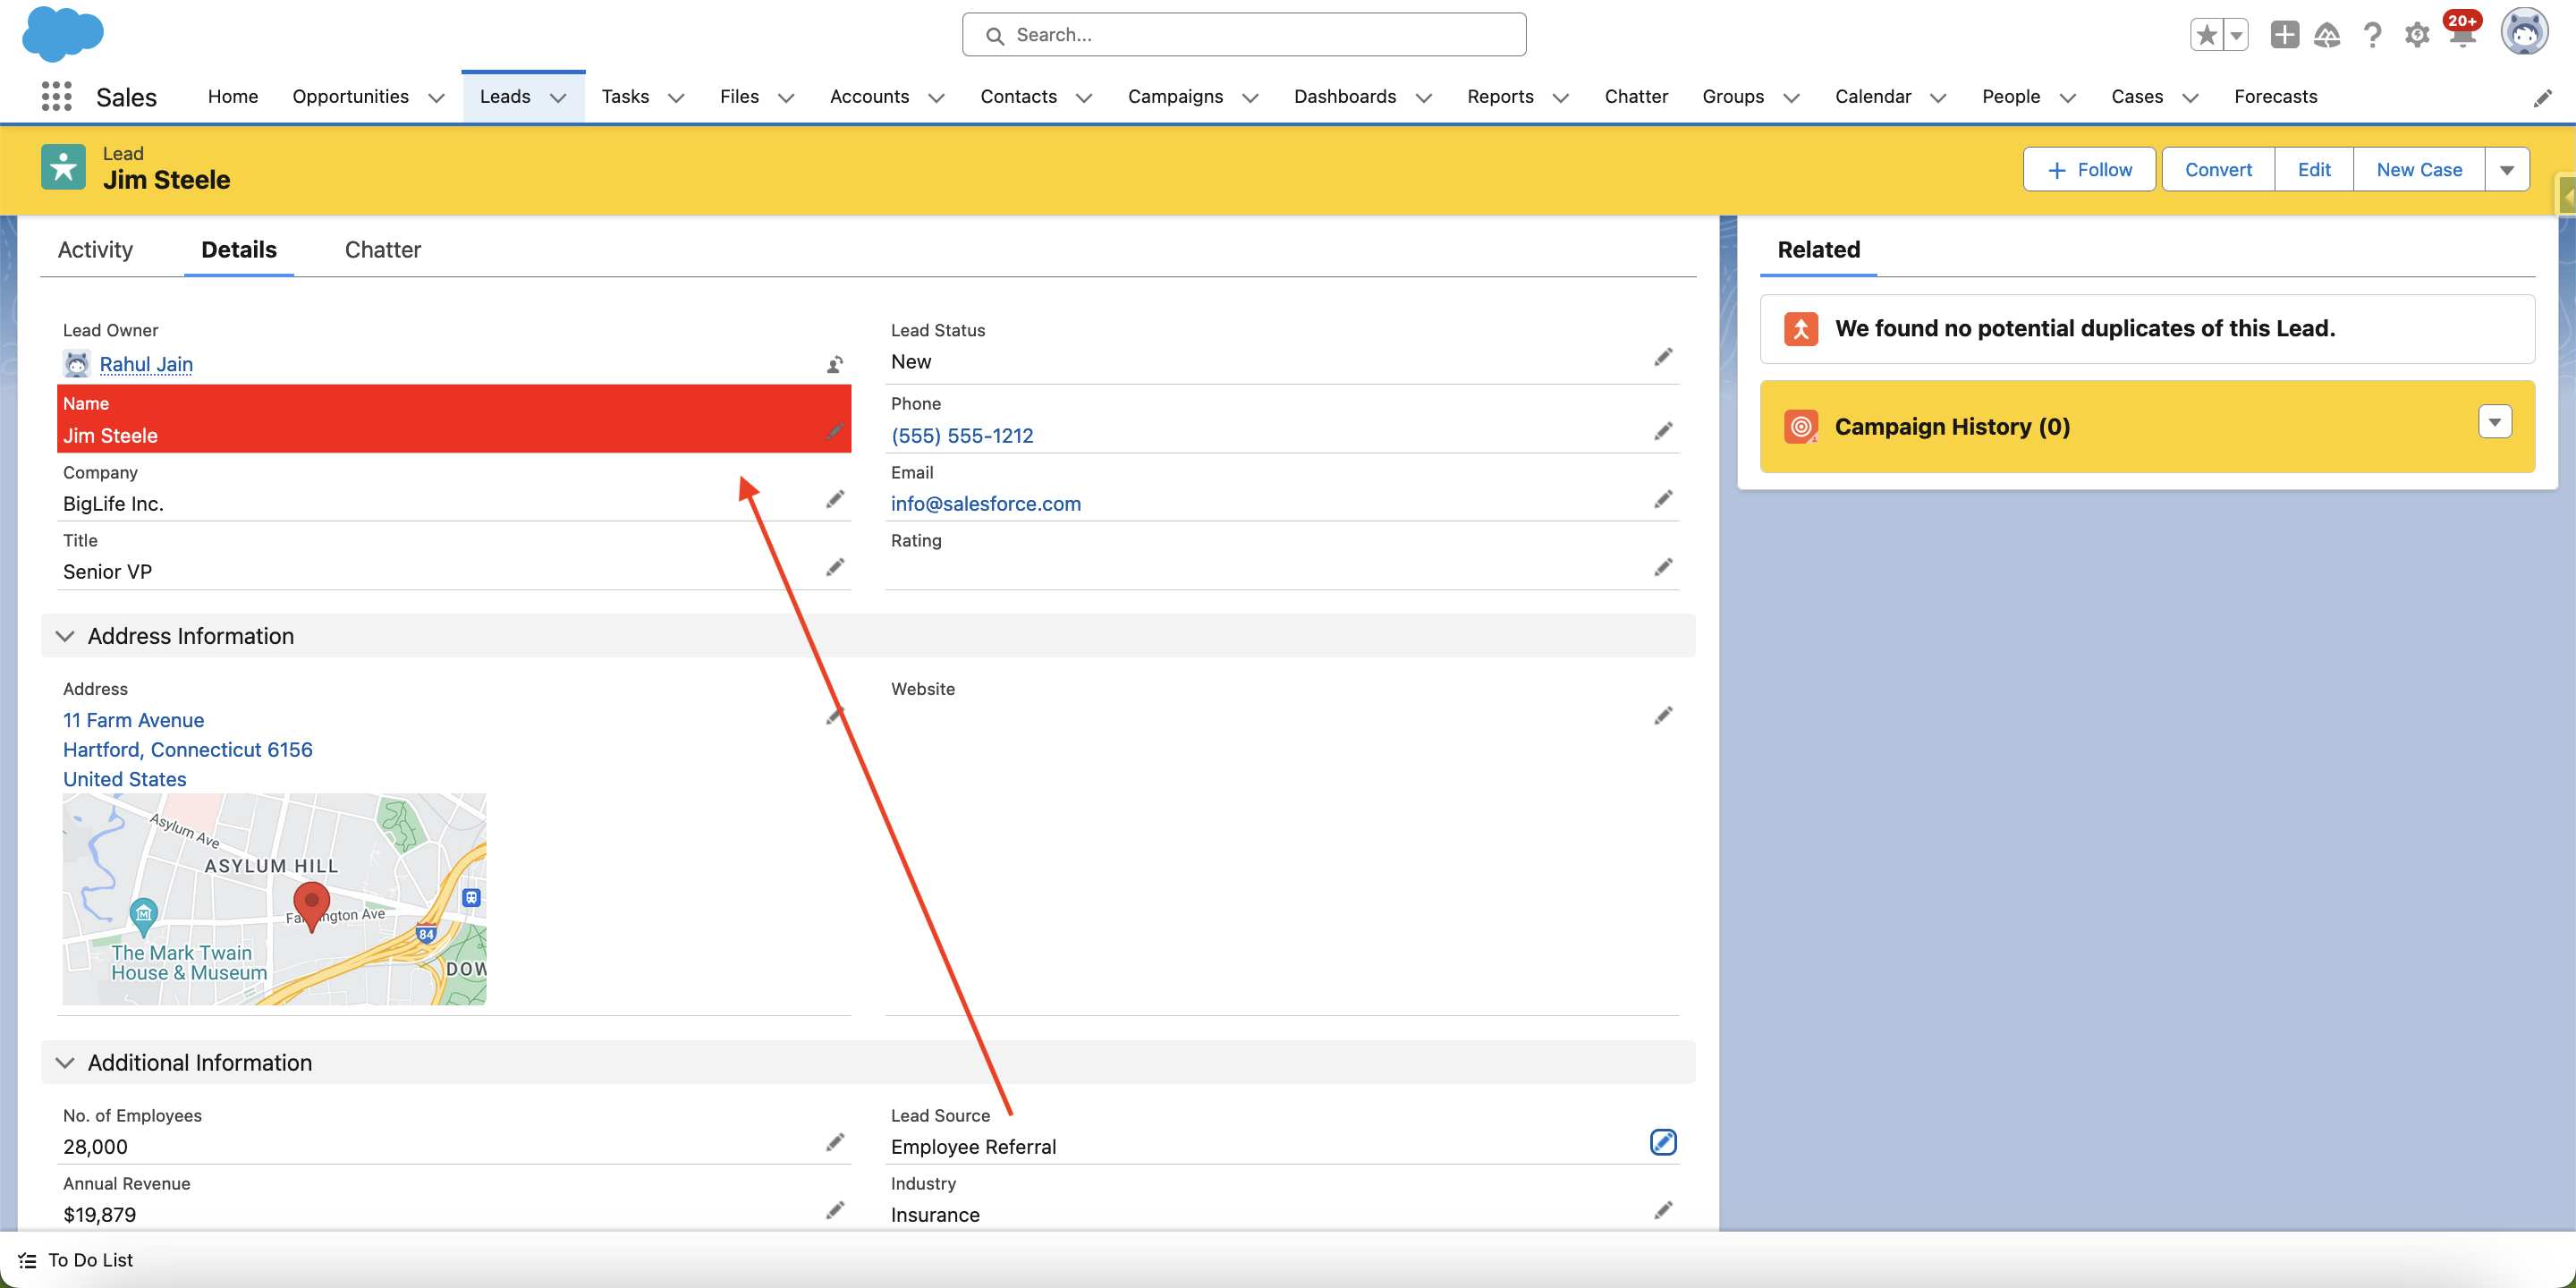Screen dimensions: 2576x1288
Task: Open the Chatter navigation tab
Action: [1636, 97]
